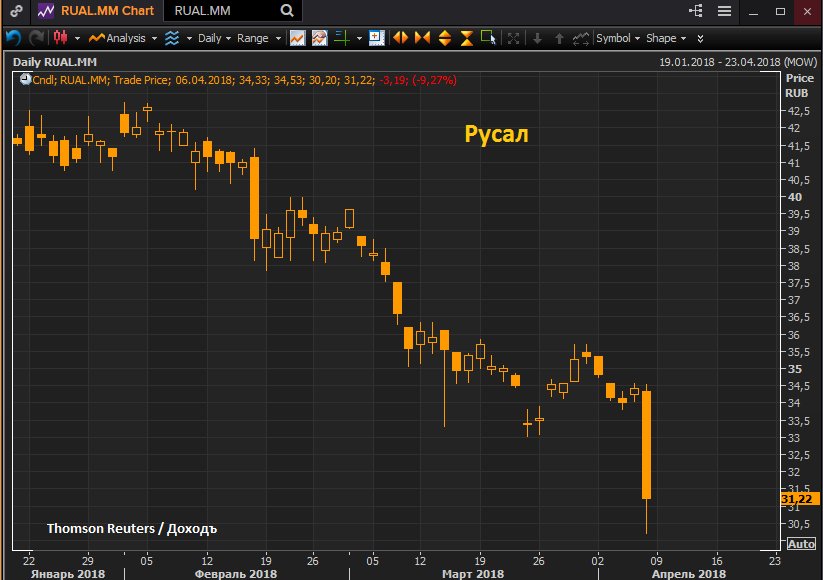823x580 pixels.
Task: Click the Апрель 2018 month label
Action: click(689, 574)
